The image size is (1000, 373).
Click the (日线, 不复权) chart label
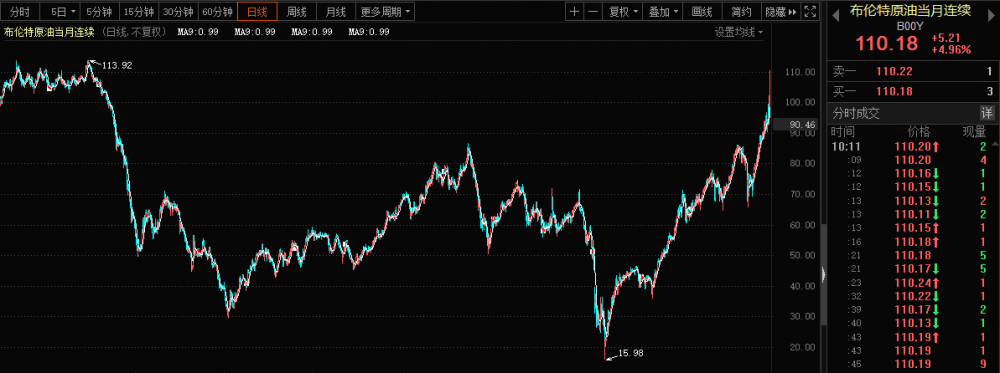point(135,32)
